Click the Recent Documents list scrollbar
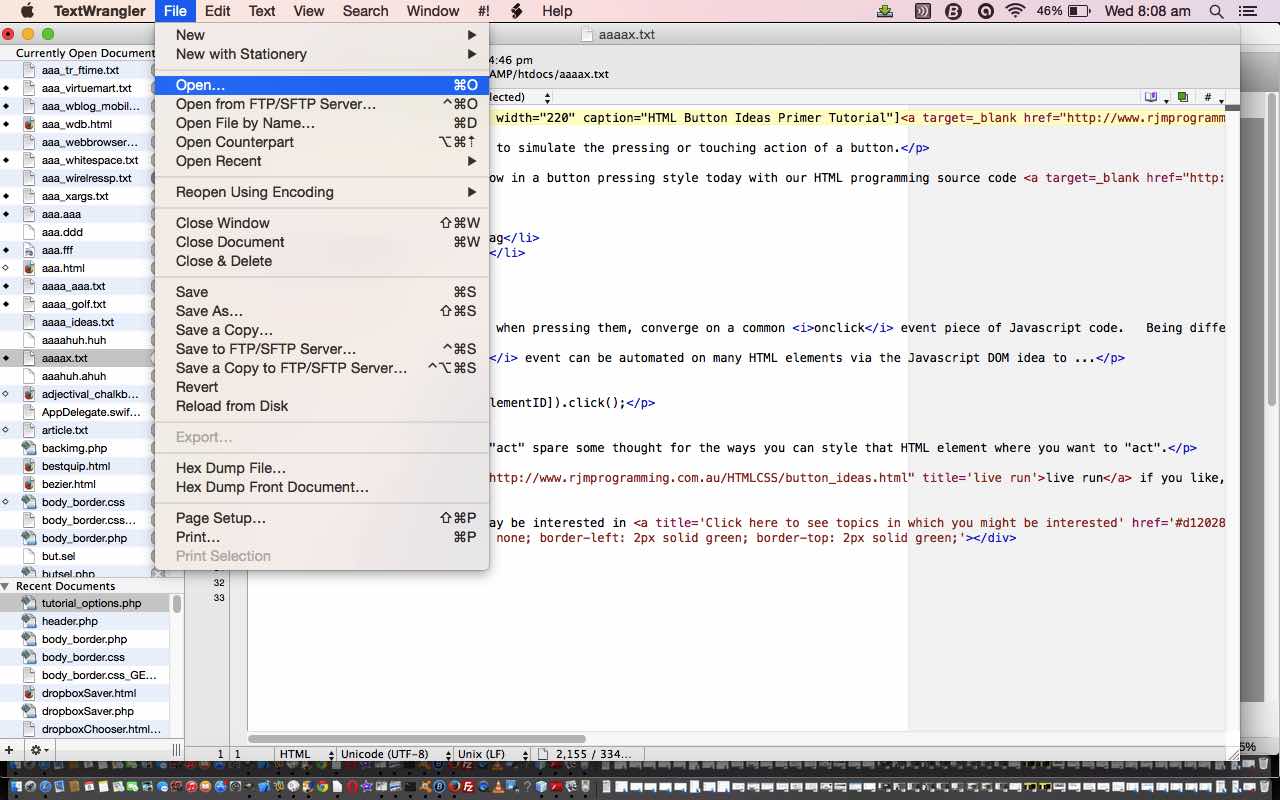The image size is (1280, 800). click(177, 604)
